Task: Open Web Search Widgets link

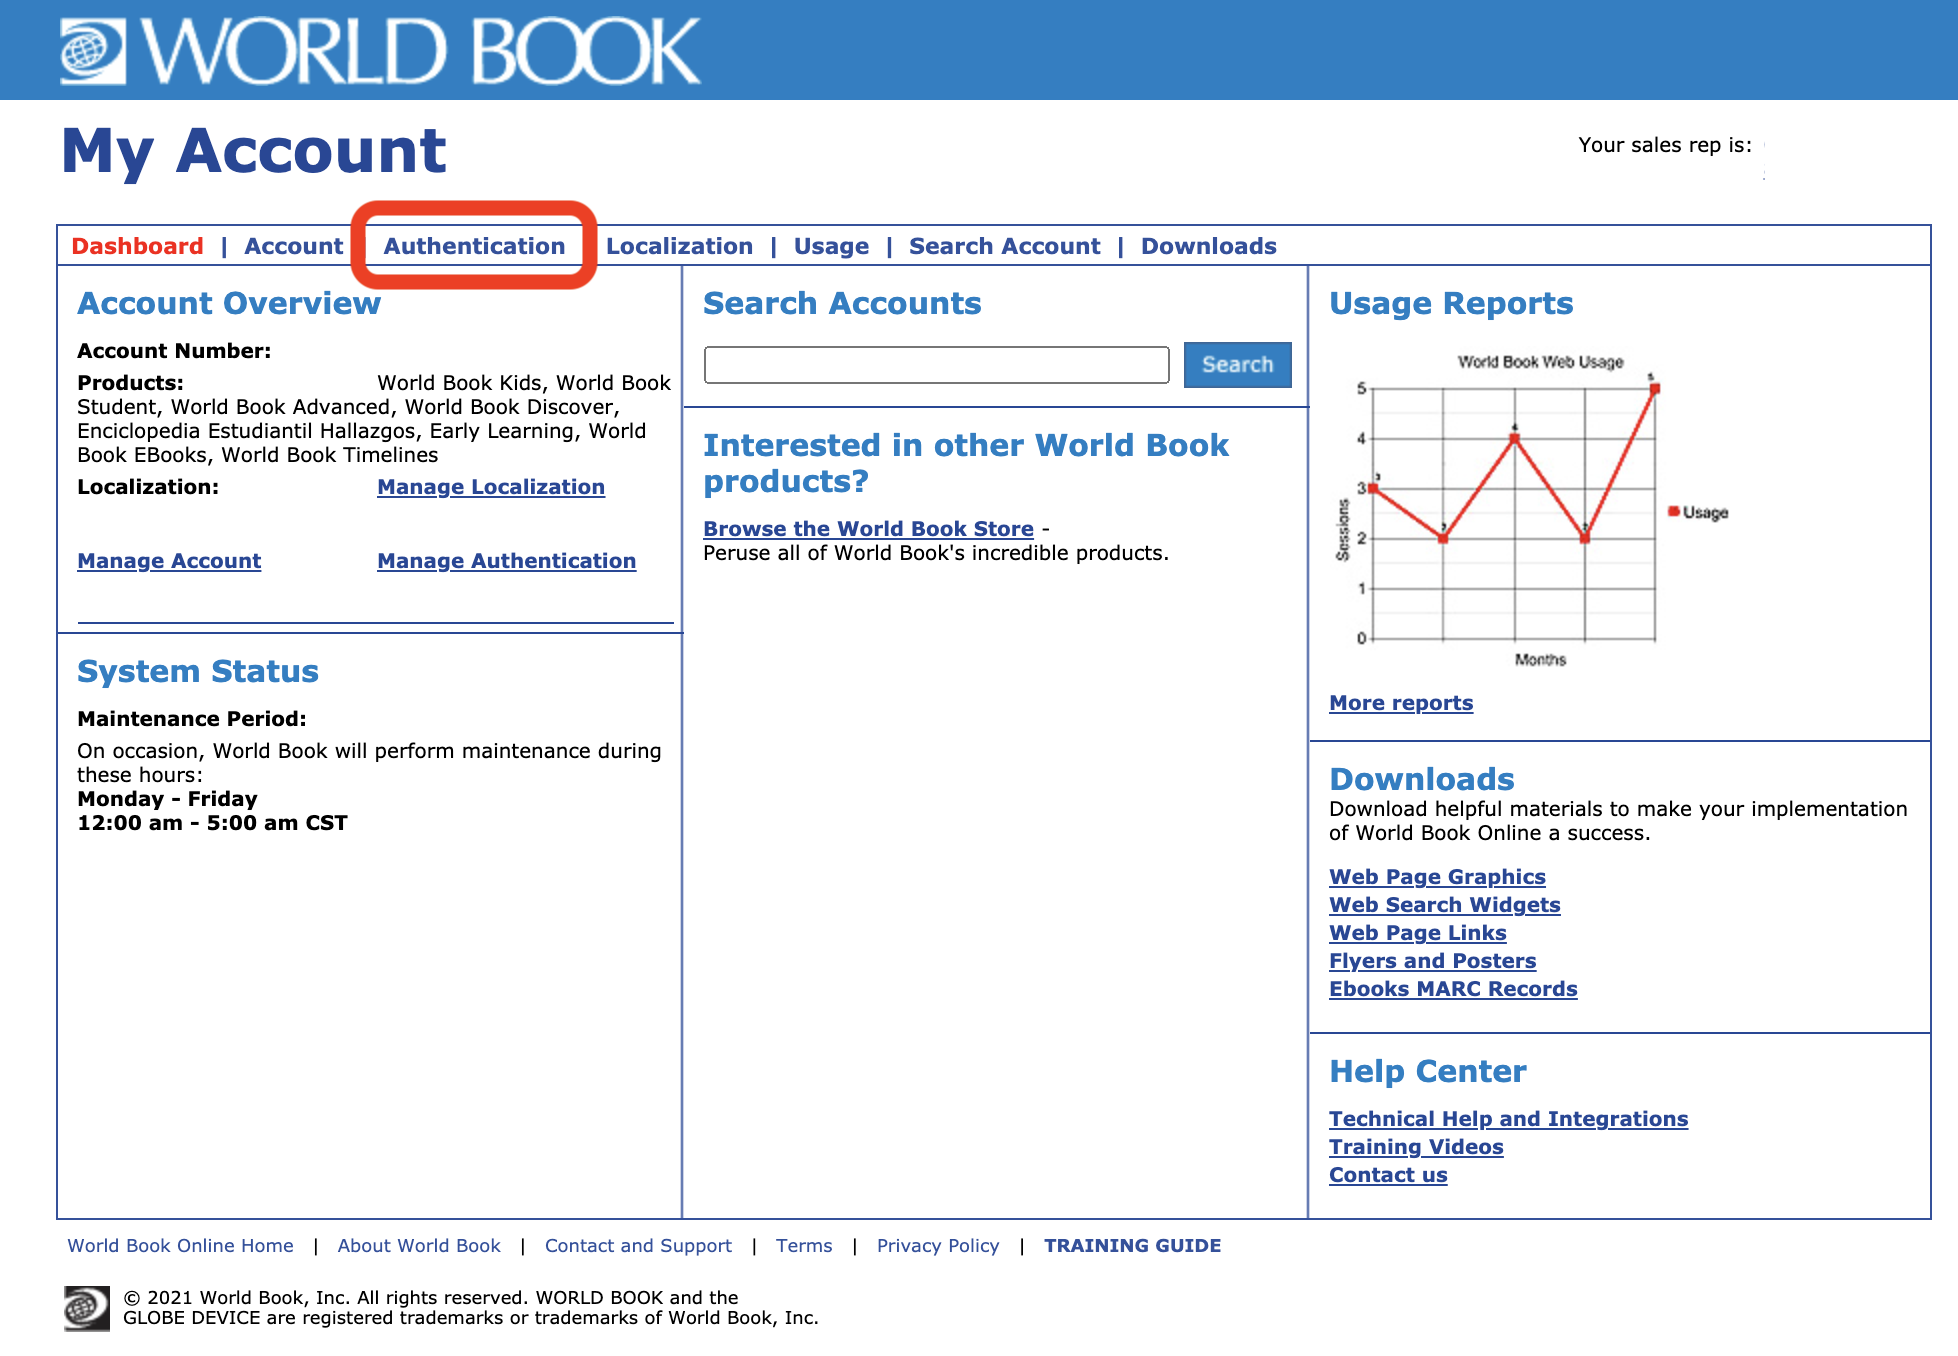Action: click(x=1444, y=905)
